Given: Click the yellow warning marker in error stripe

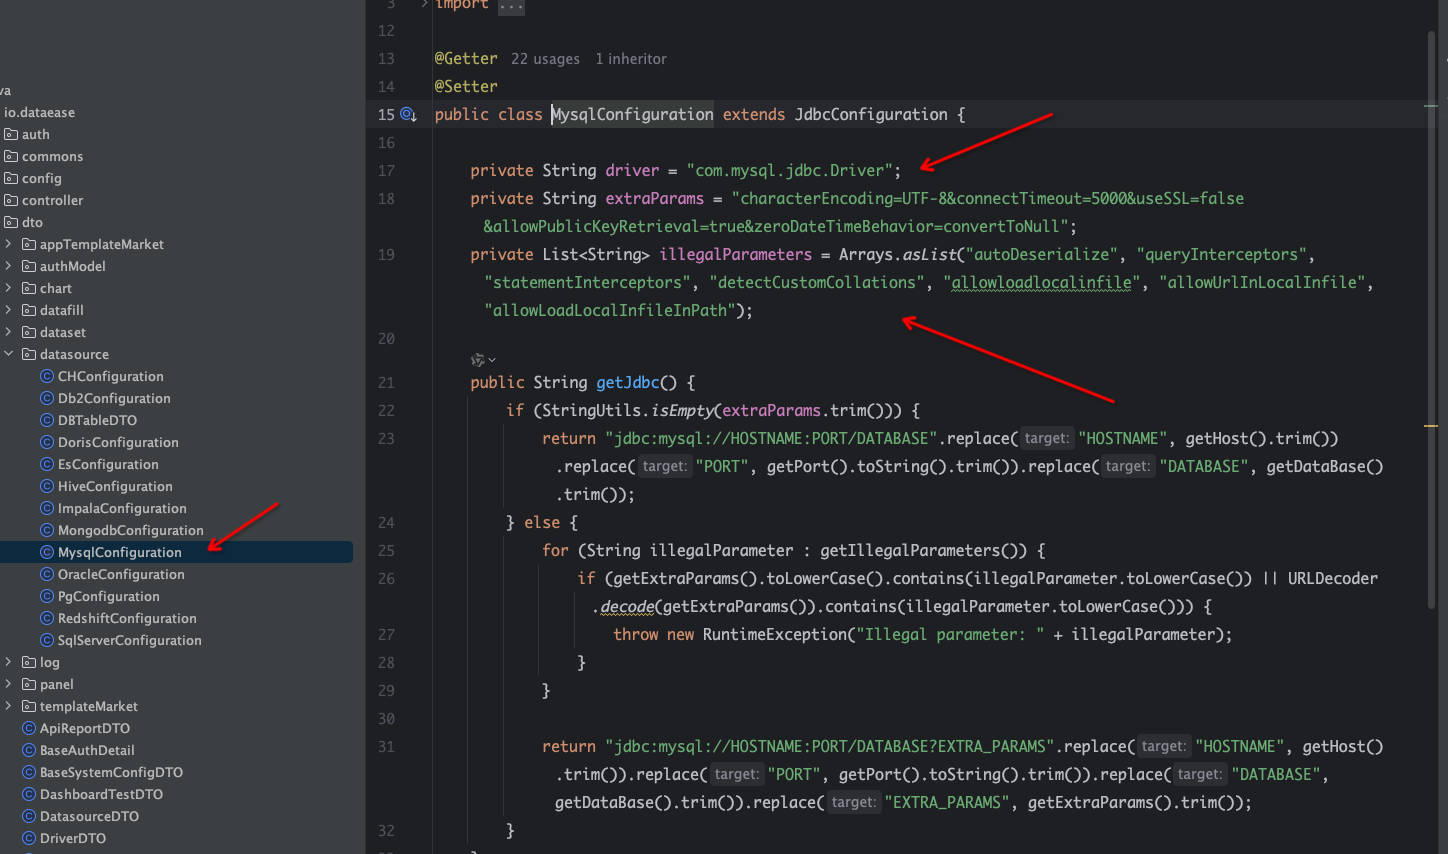Looking at the screenshot, I should click(x=1431, y=426).
